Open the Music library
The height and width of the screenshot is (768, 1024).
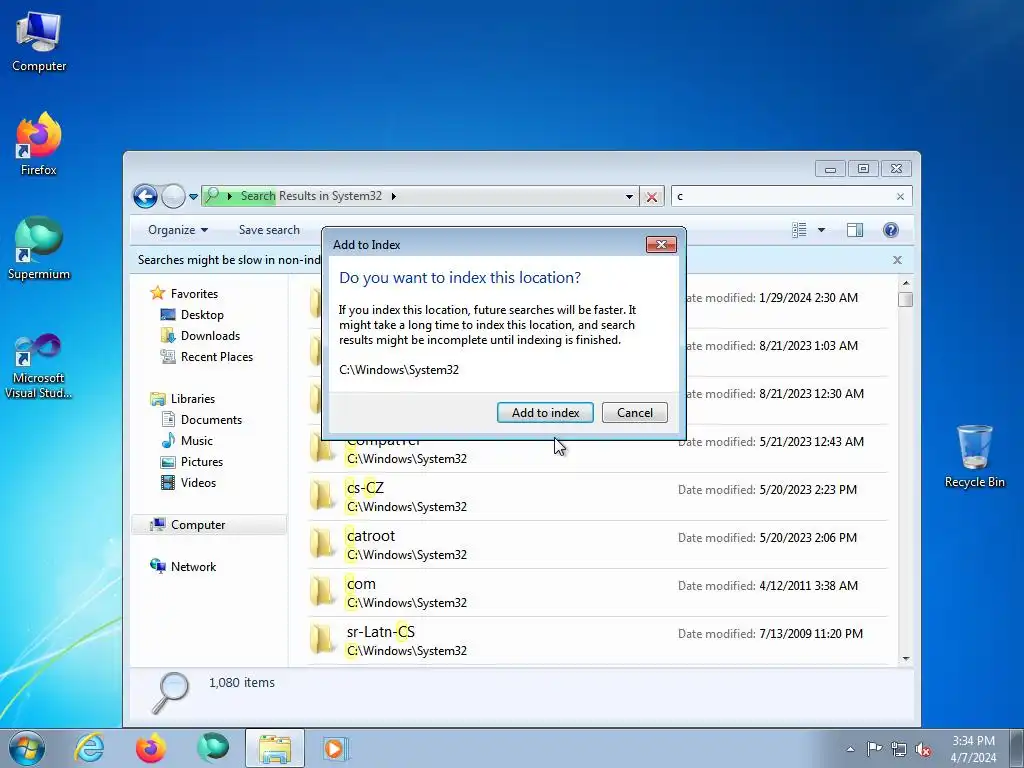coord(197,440)
